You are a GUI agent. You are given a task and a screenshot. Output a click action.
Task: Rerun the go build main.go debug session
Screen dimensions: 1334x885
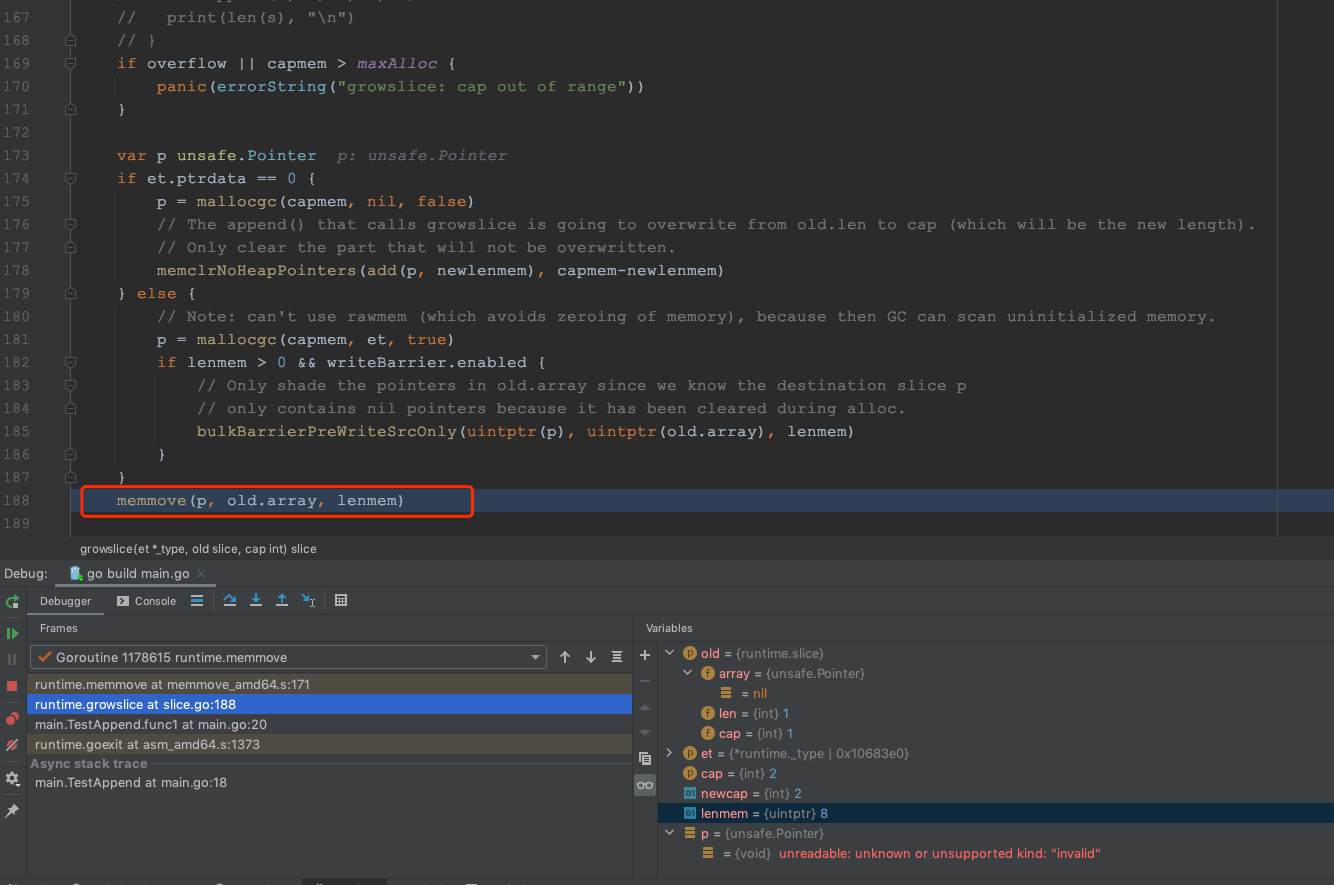pos(12,602)
